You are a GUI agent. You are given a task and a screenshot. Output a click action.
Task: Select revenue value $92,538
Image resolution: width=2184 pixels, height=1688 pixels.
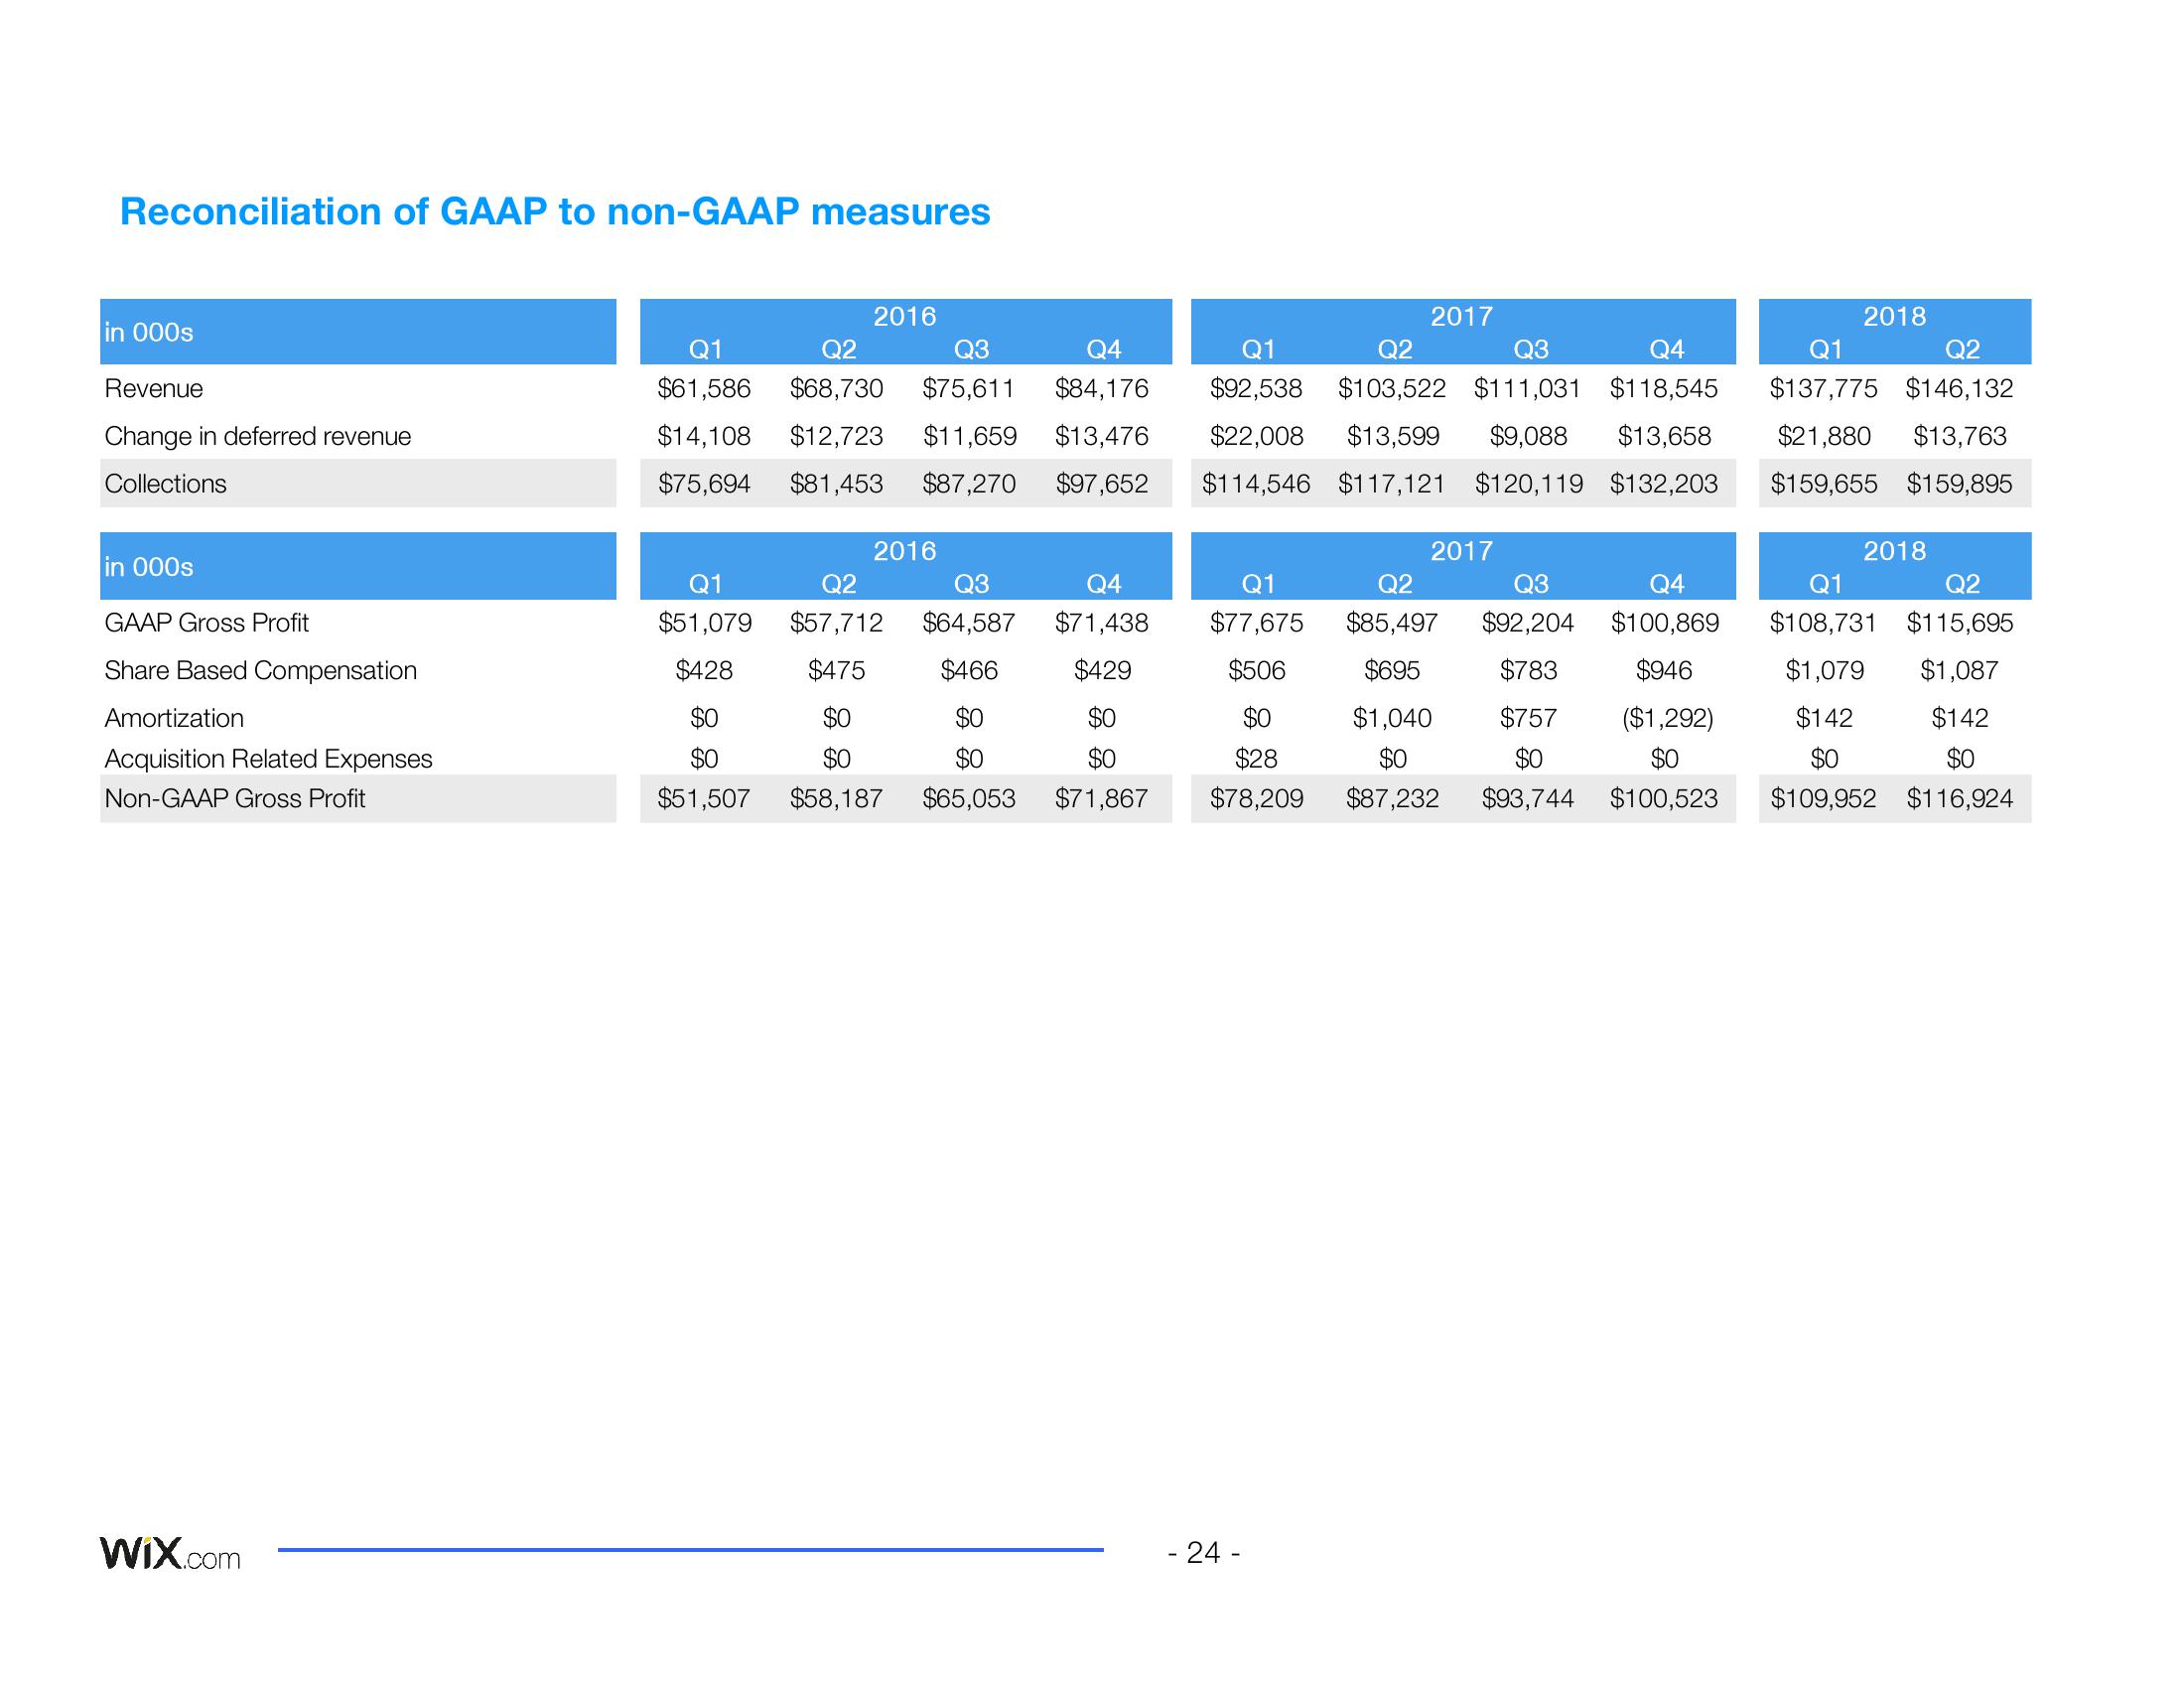tap(1256, 388)
